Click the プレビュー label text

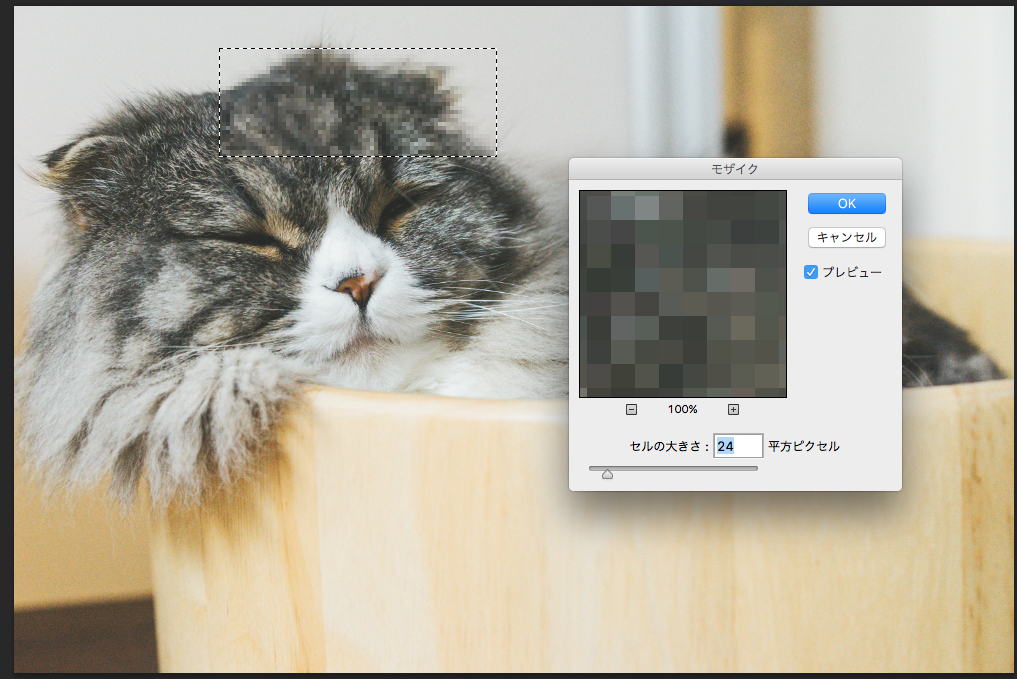coord(852,272)
